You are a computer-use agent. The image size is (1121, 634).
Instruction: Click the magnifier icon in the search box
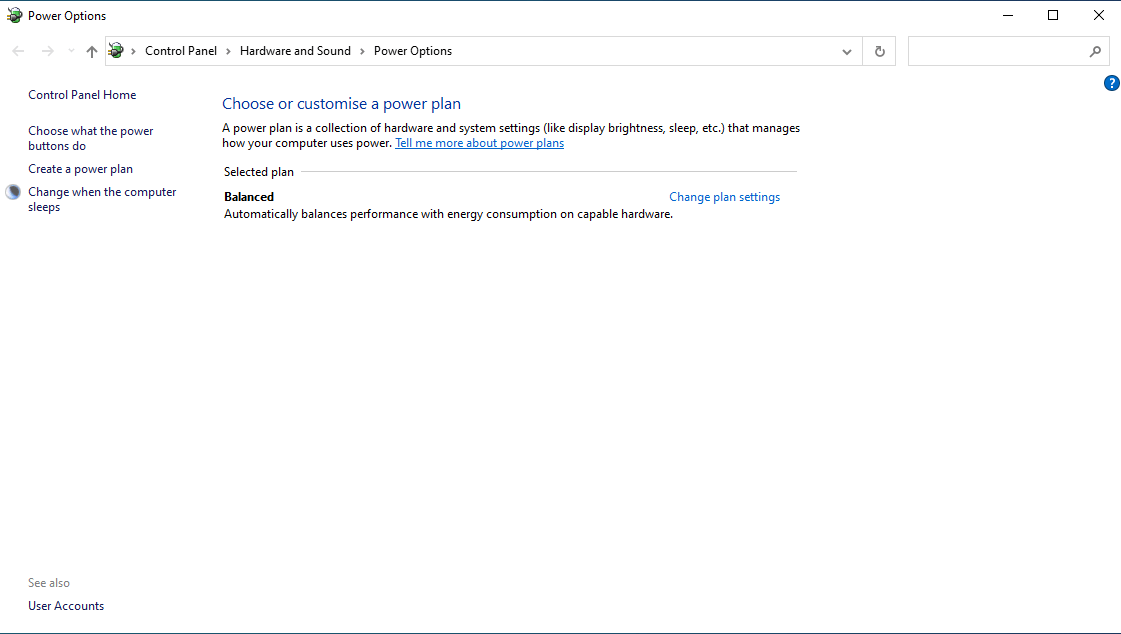(1095, 51)
